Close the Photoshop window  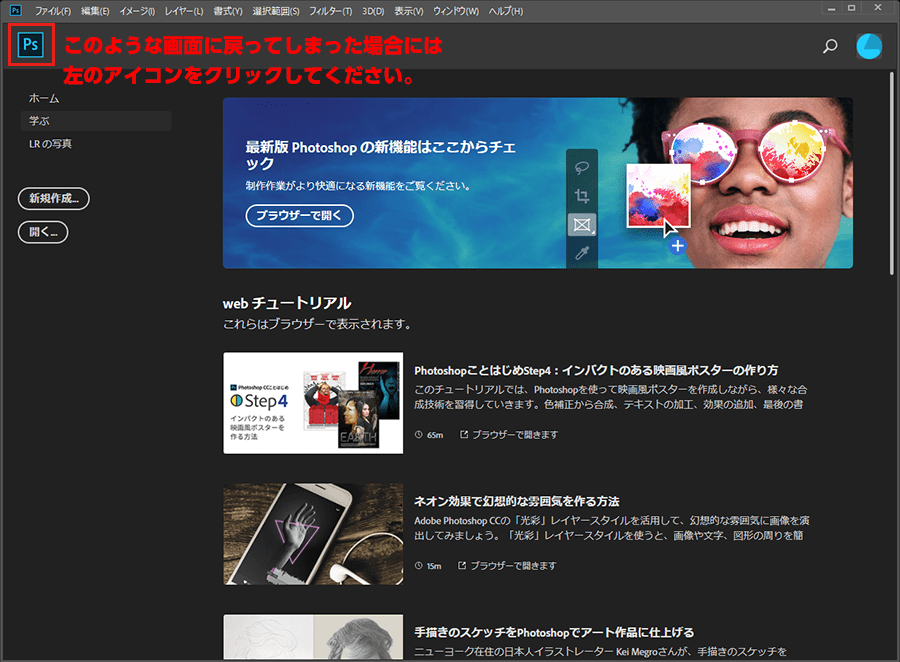[x=878, y=8]
